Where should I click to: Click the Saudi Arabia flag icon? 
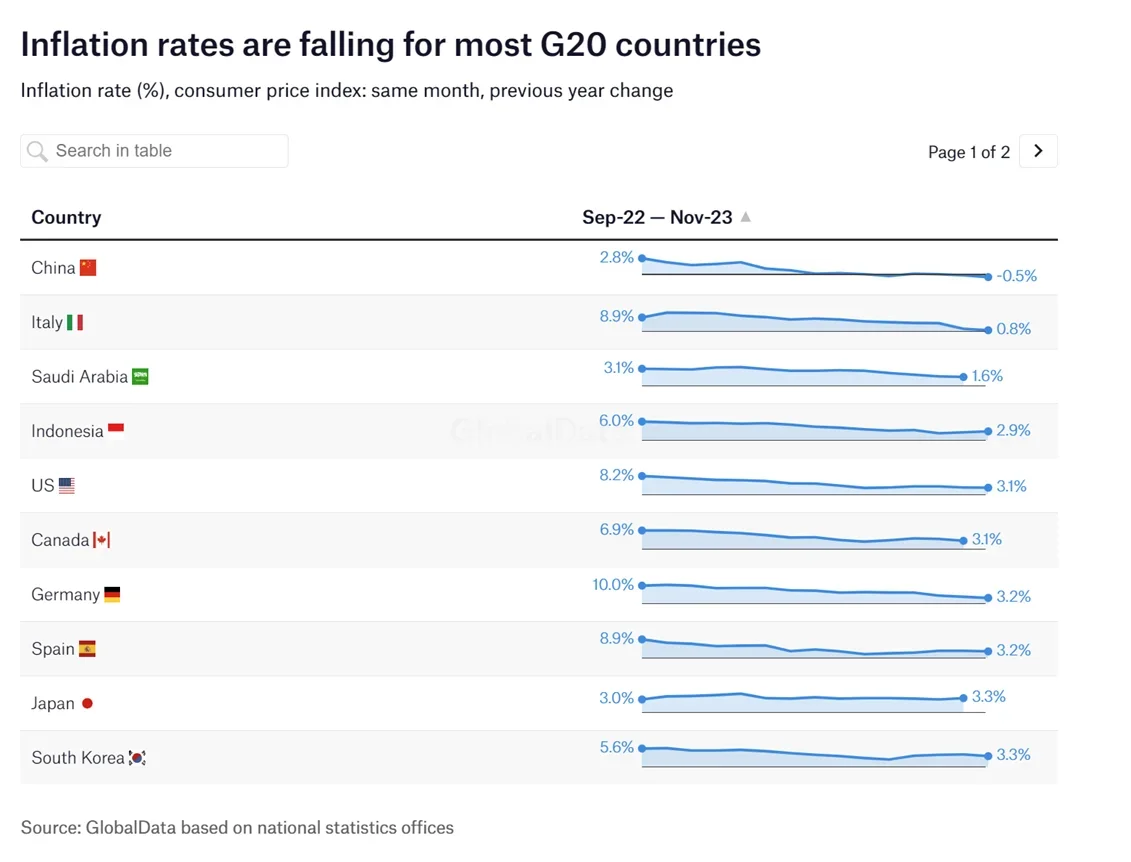click(140, 377)
